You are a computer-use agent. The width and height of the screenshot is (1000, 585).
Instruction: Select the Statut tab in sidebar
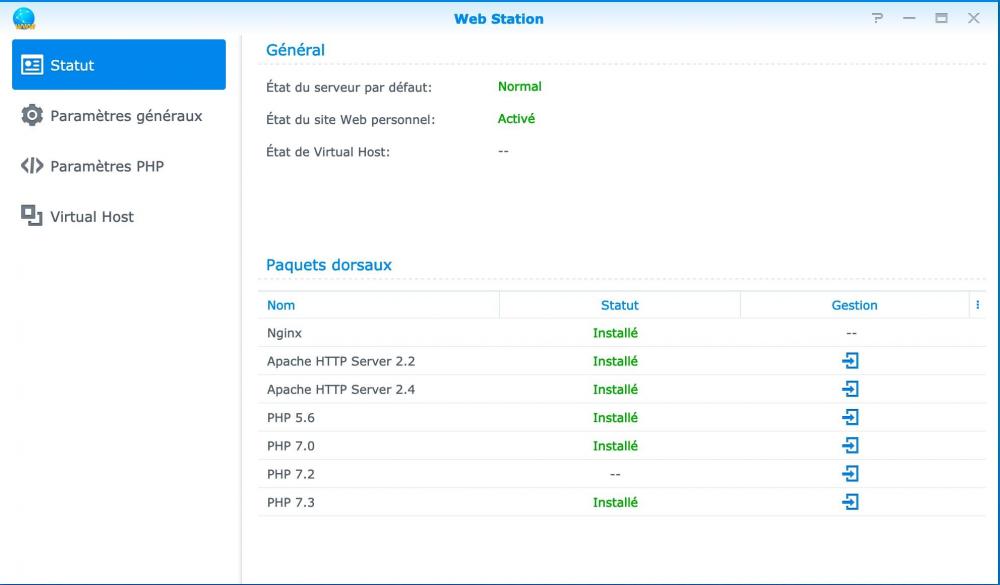pyautogui.click(x=119, y=65)
